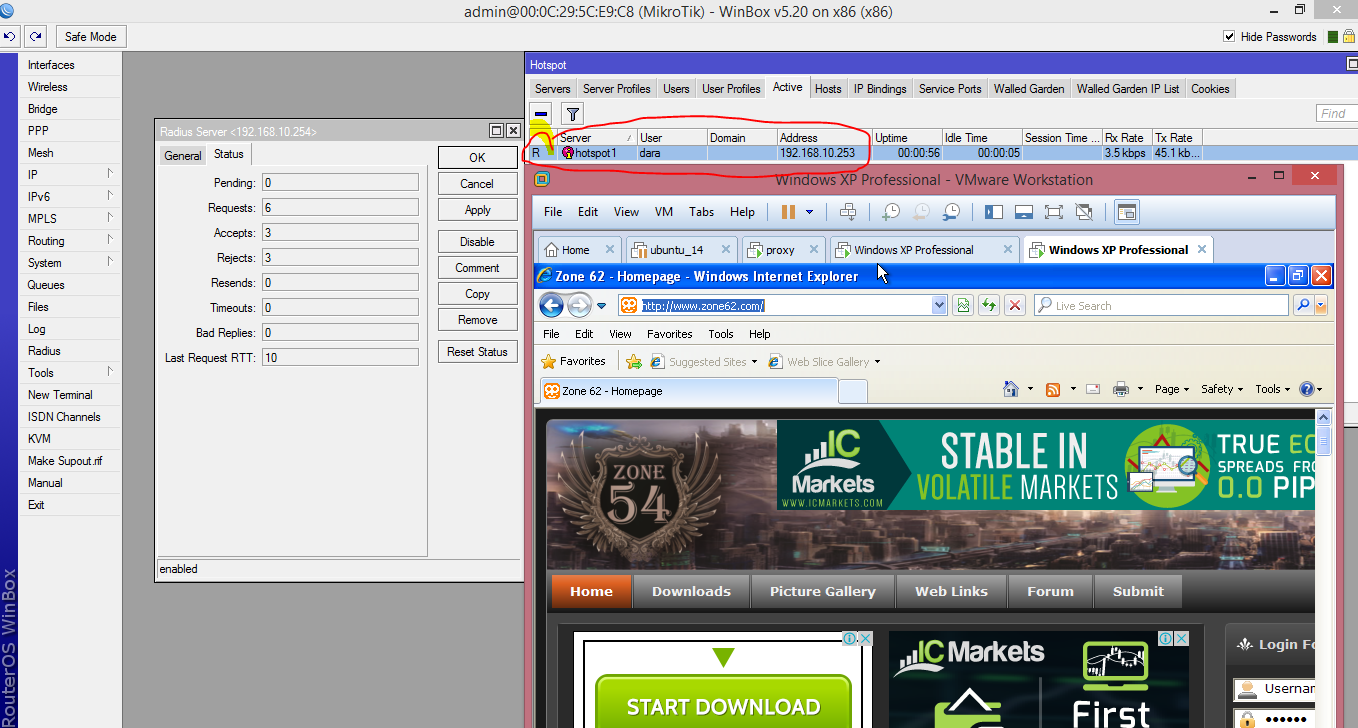
Task: Click the Requests value field
Action: coord(340,208)
